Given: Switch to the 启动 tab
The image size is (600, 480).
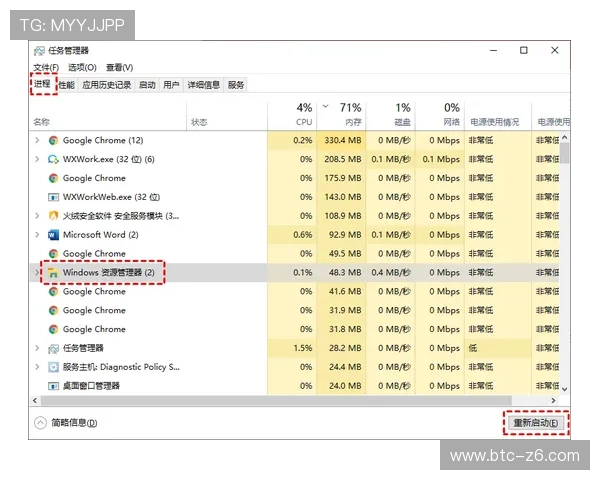Looking at the screenshot, I should click(147, 85).
